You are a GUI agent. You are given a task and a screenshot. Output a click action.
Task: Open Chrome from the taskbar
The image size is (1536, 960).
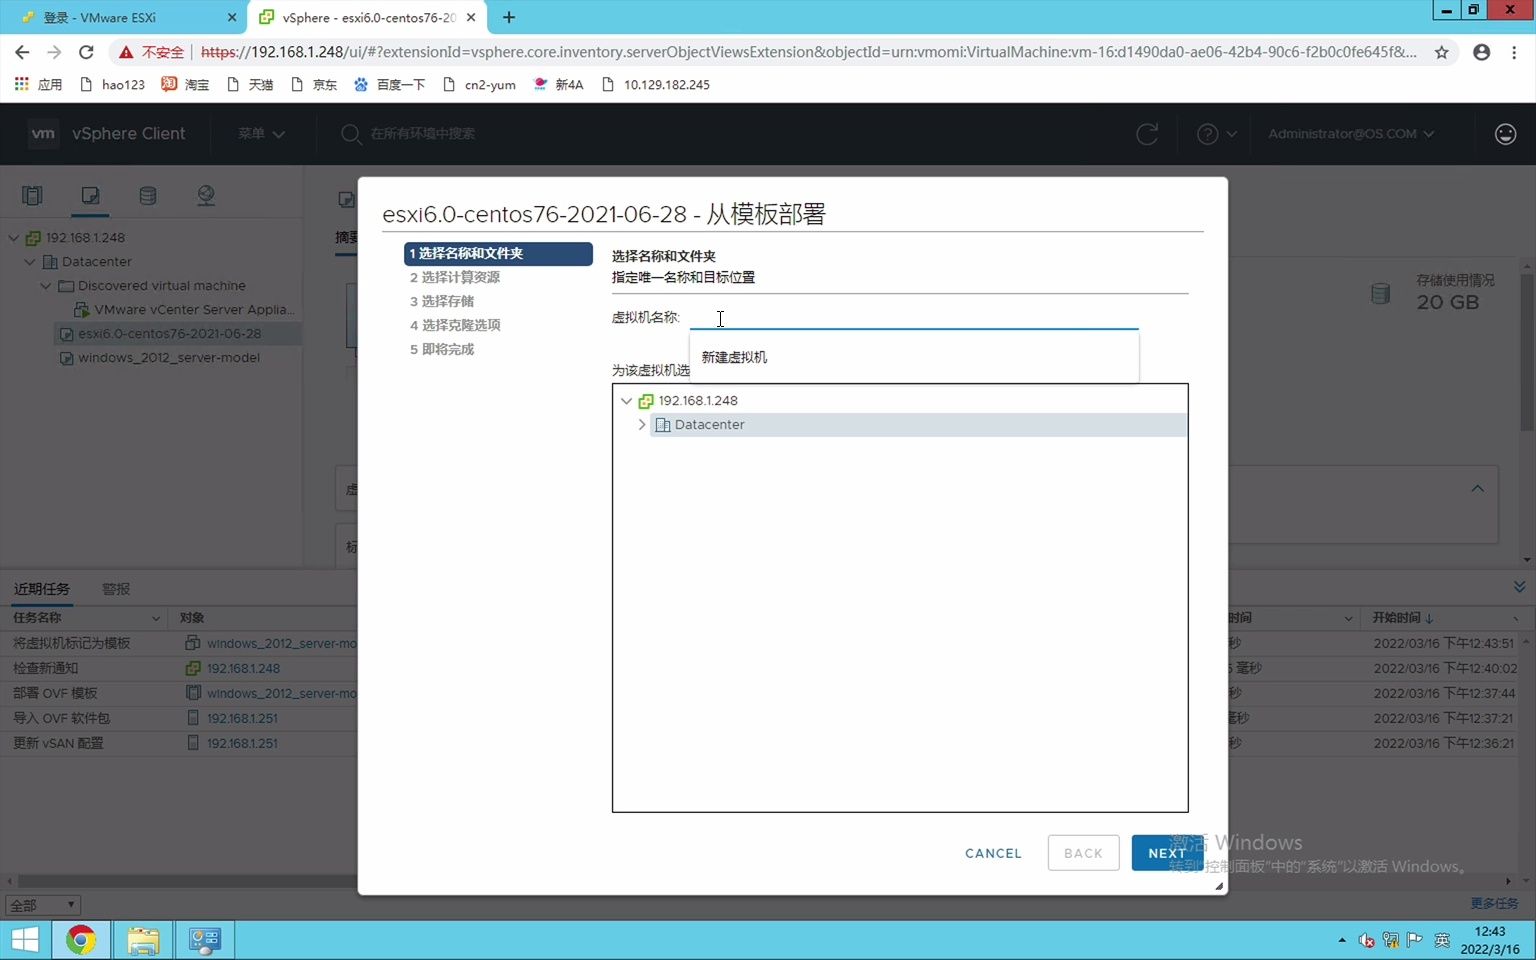(x=81, y=940)
